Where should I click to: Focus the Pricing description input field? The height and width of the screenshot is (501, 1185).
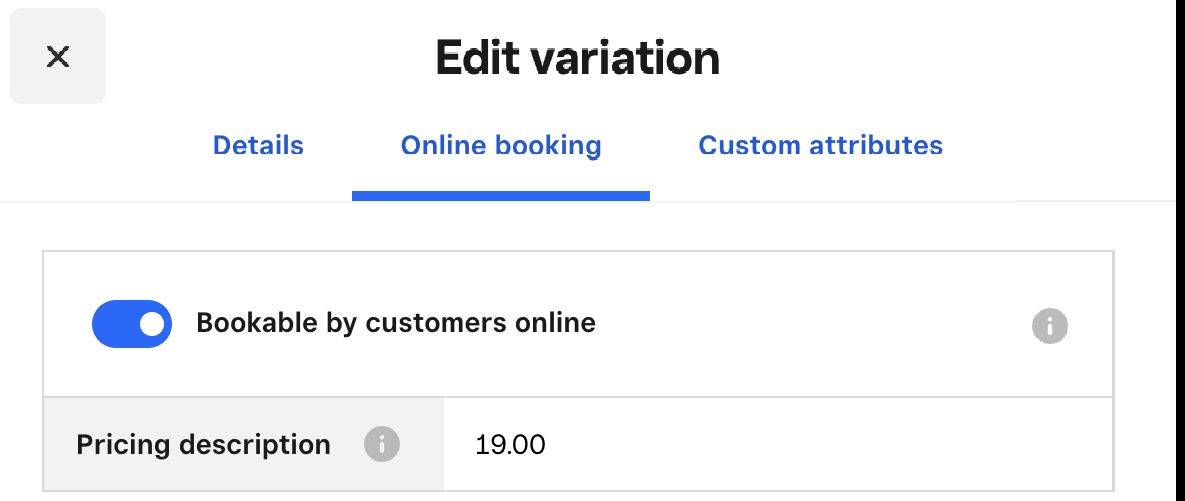(776, 444)
